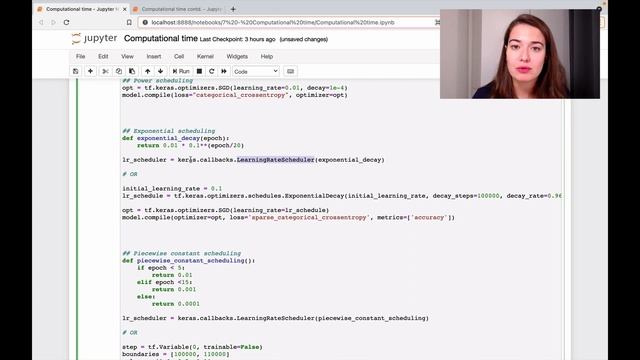
Task: Rename notebook title Computational time
Action: [x=160, y=38]
